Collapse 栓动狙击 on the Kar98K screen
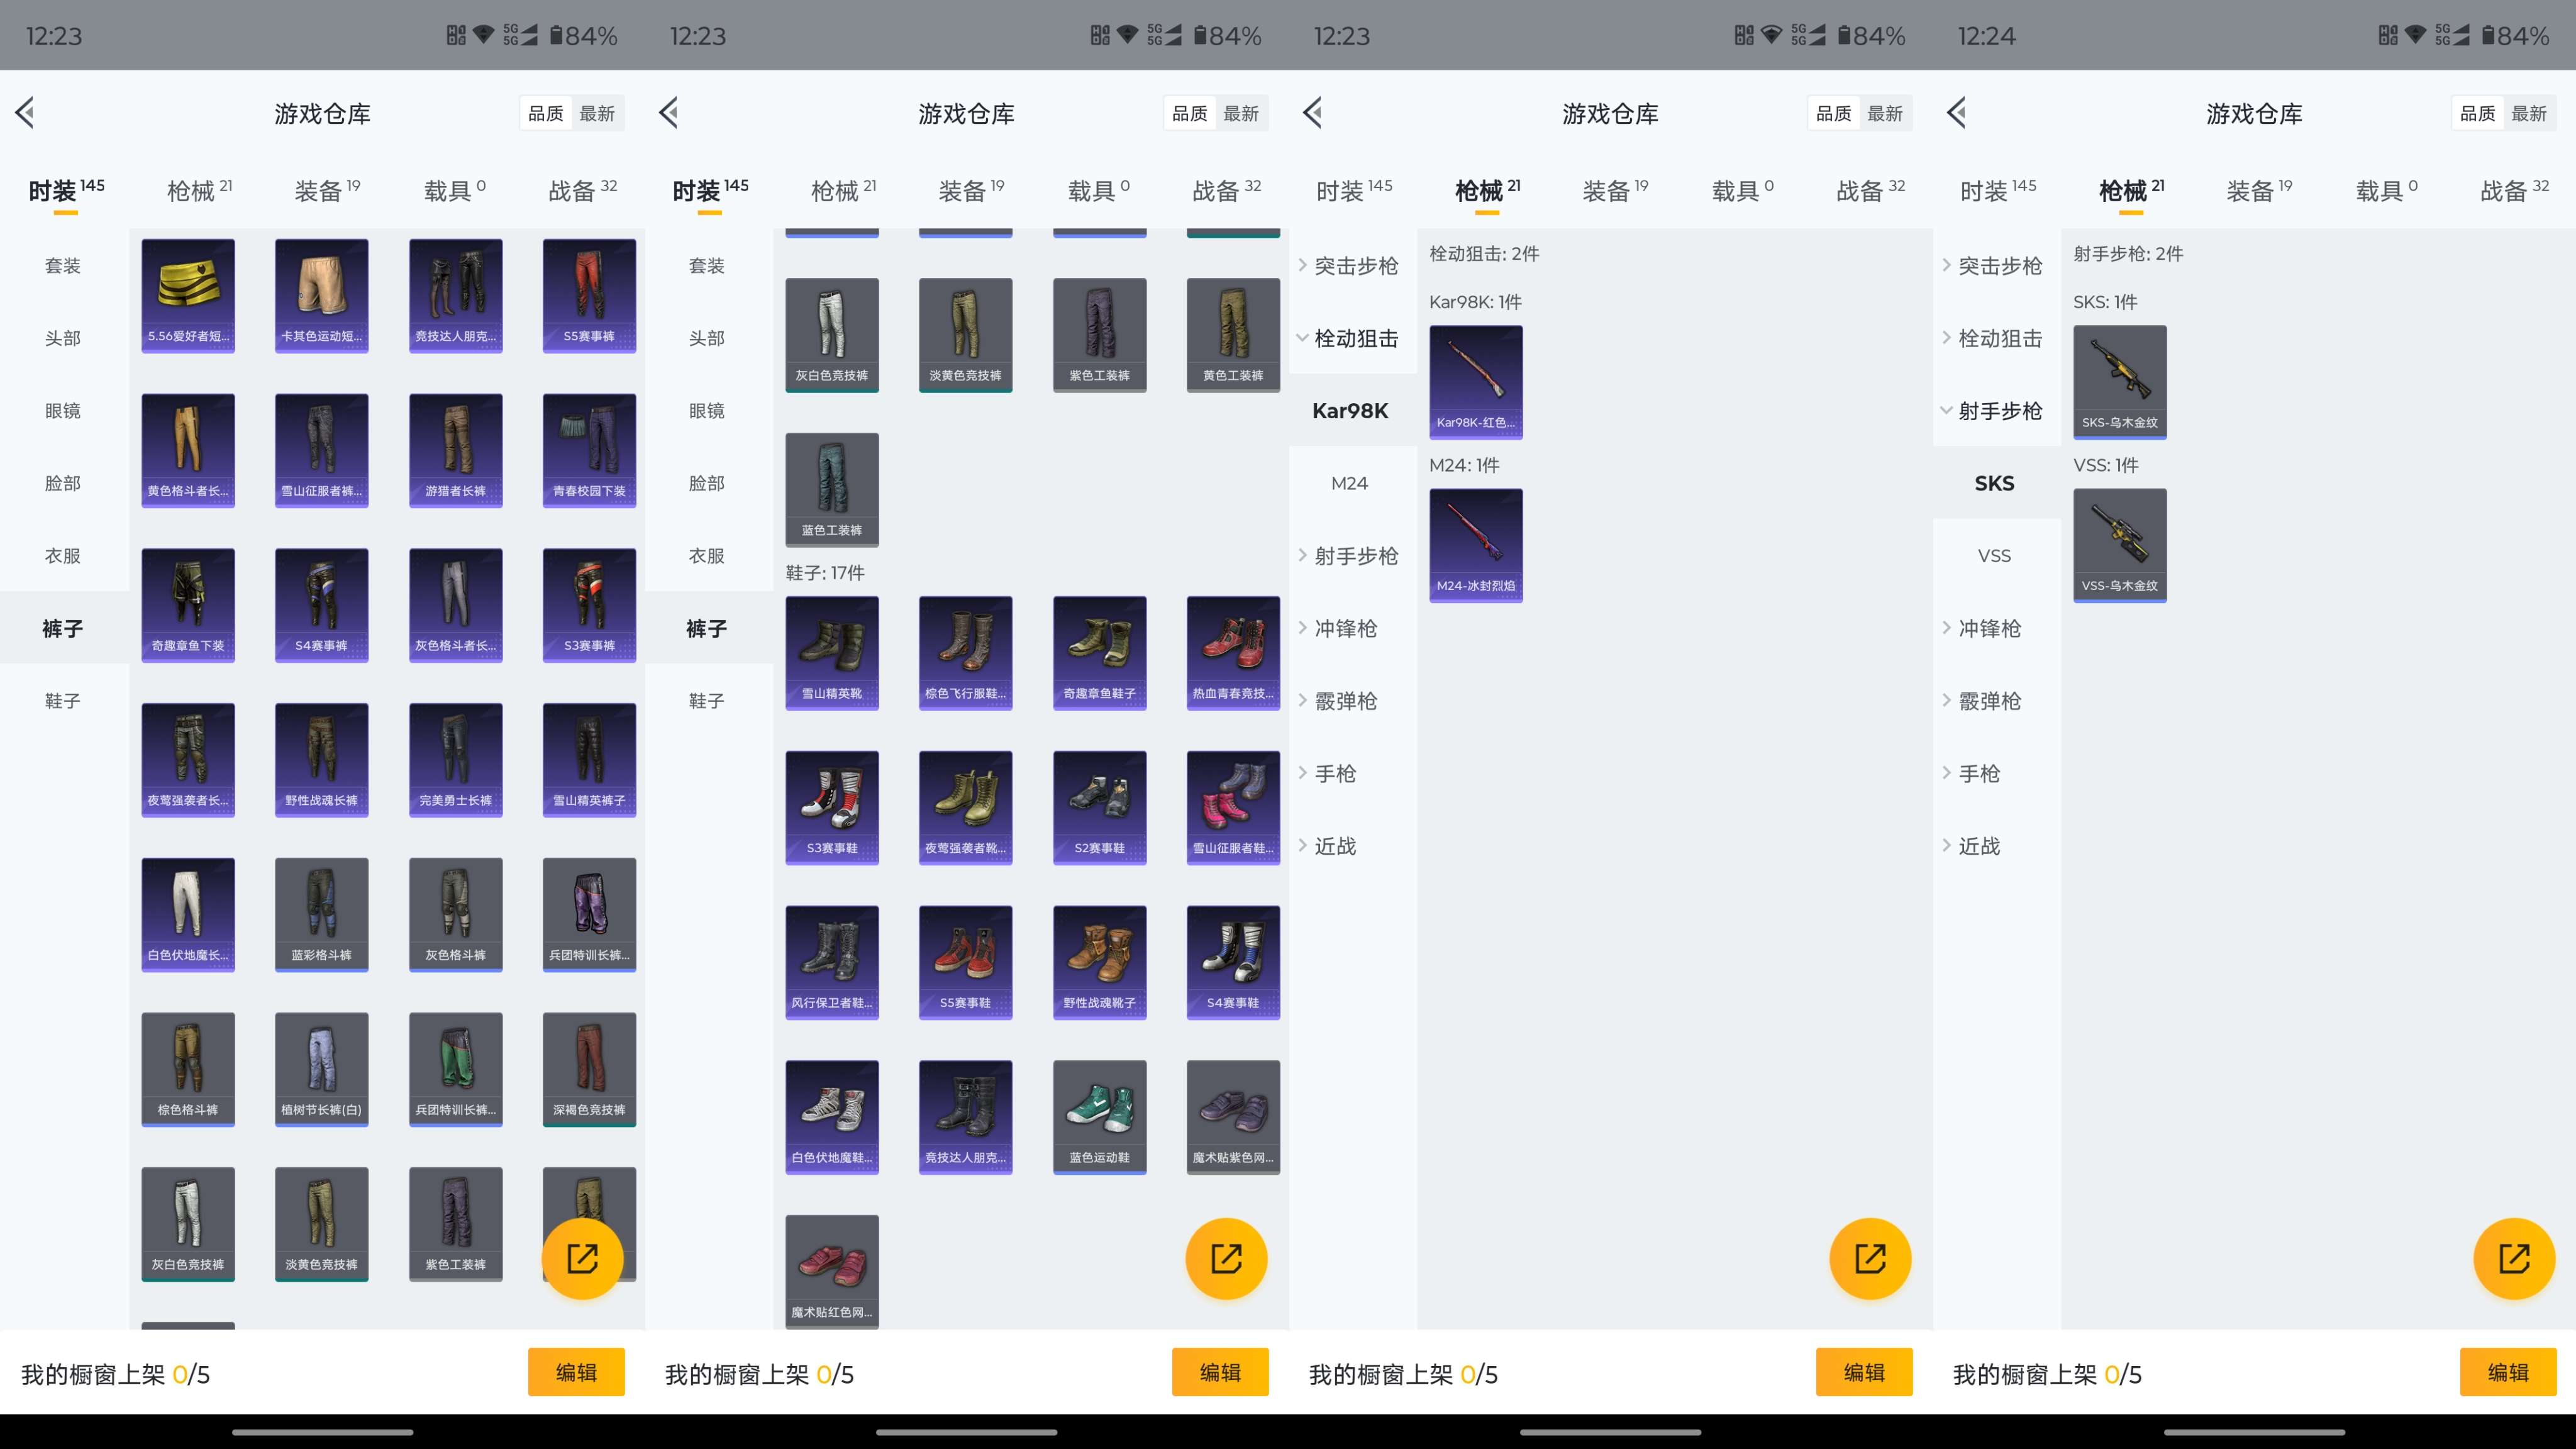The height and width of the screenshot is (1449, 2576). coord(1352,338)
